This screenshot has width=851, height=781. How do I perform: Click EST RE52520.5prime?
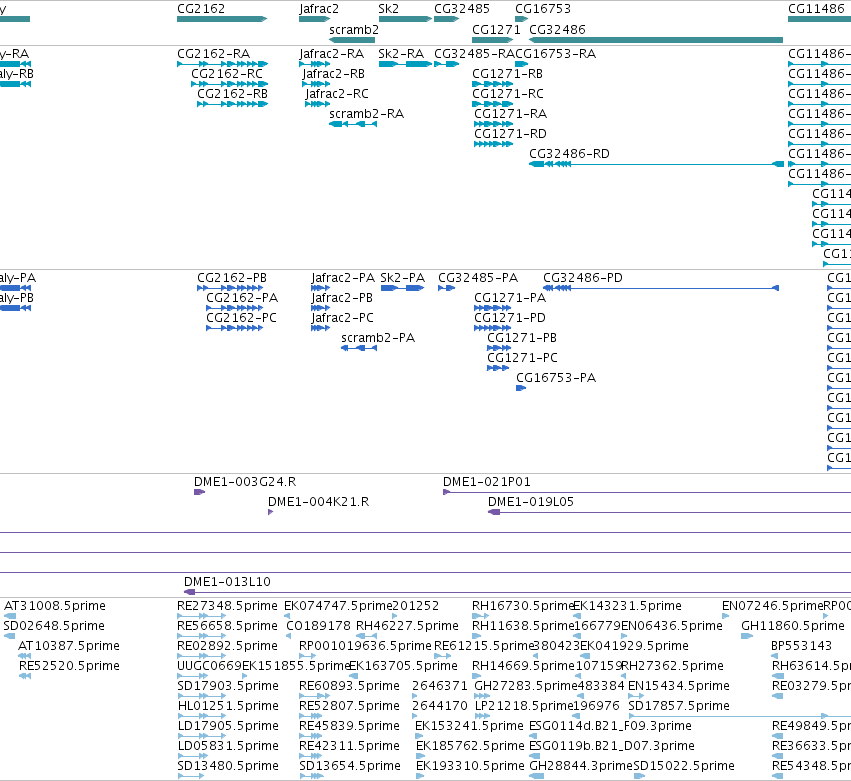(x=25, y=676)
